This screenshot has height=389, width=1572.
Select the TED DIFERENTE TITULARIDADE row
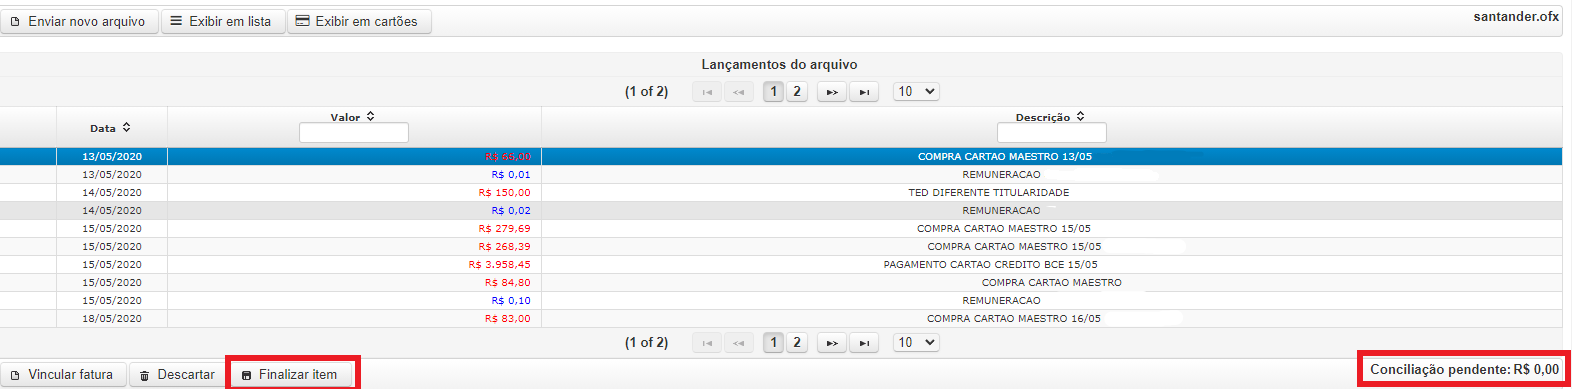tap(781, 192)
